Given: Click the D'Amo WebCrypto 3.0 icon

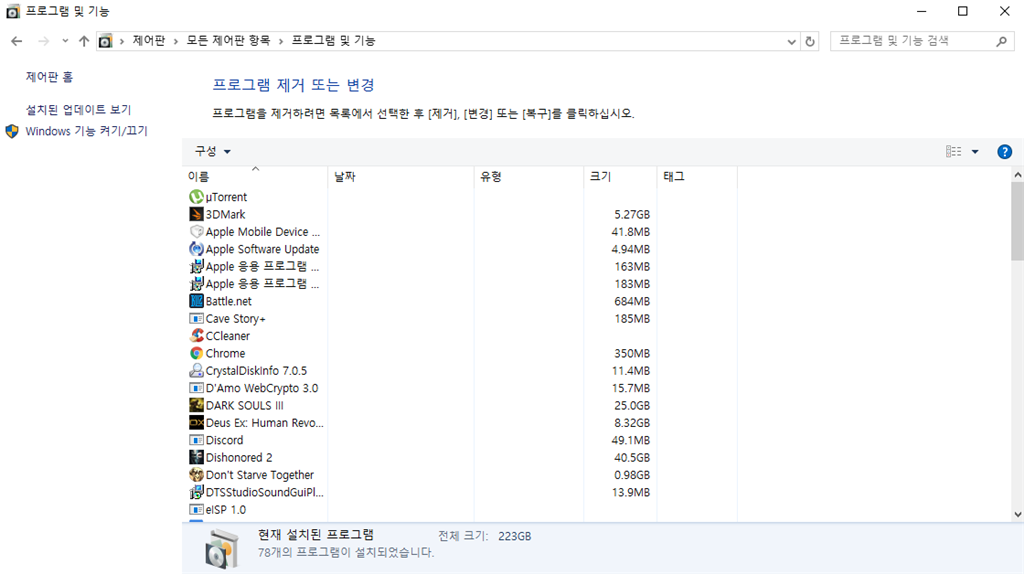Looking at the screenshot, I should [x=196, y=388].
